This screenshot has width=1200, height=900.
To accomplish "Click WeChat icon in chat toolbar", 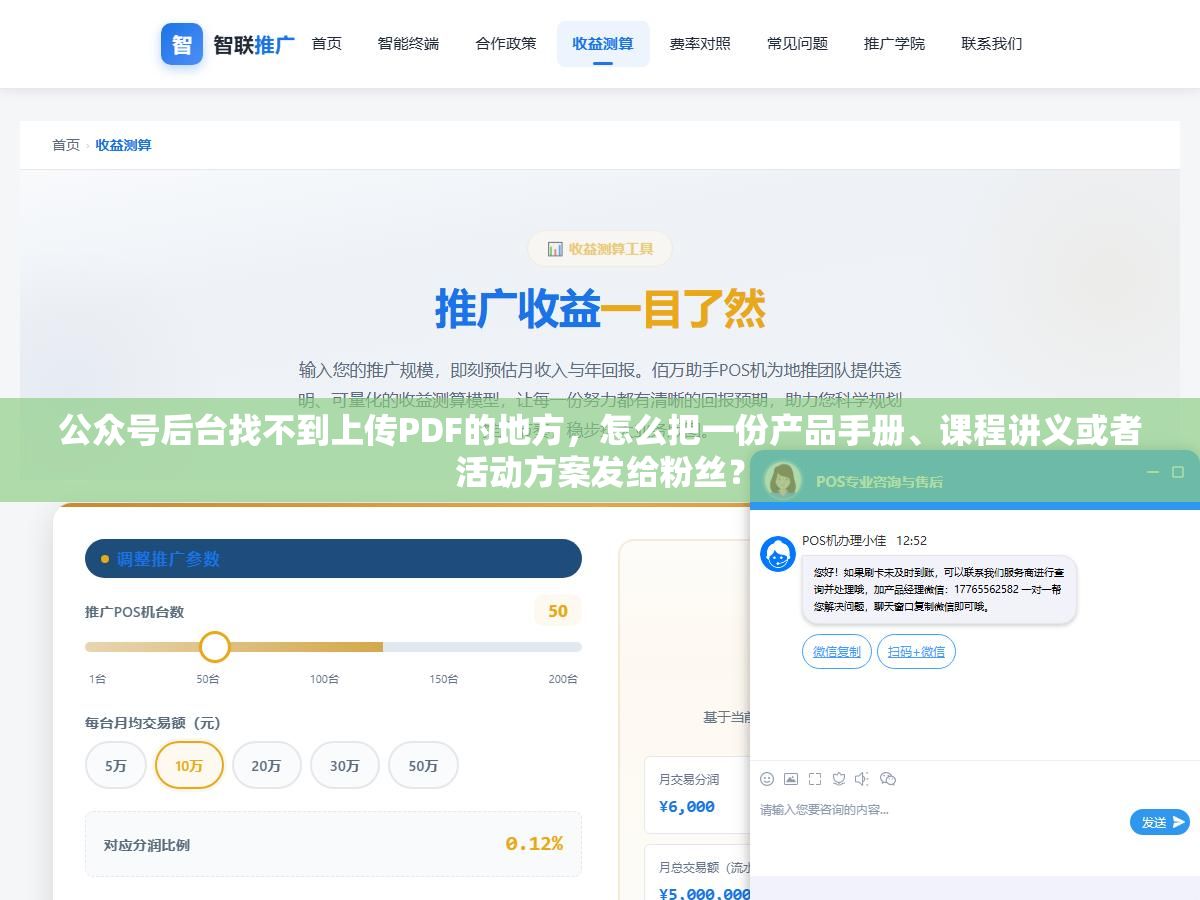I will (888, 779).
